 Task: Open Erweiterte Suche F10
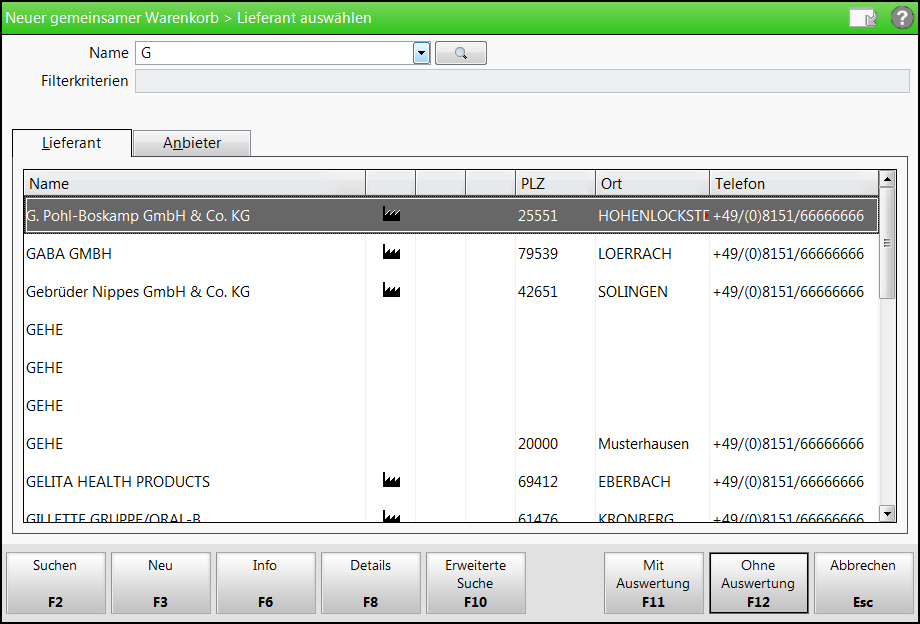coord(475,583)
